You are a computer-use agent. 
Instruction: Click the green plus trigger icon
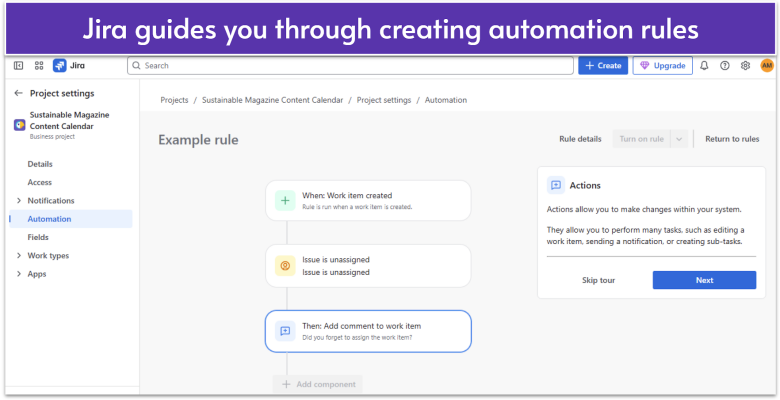(285, 200)
